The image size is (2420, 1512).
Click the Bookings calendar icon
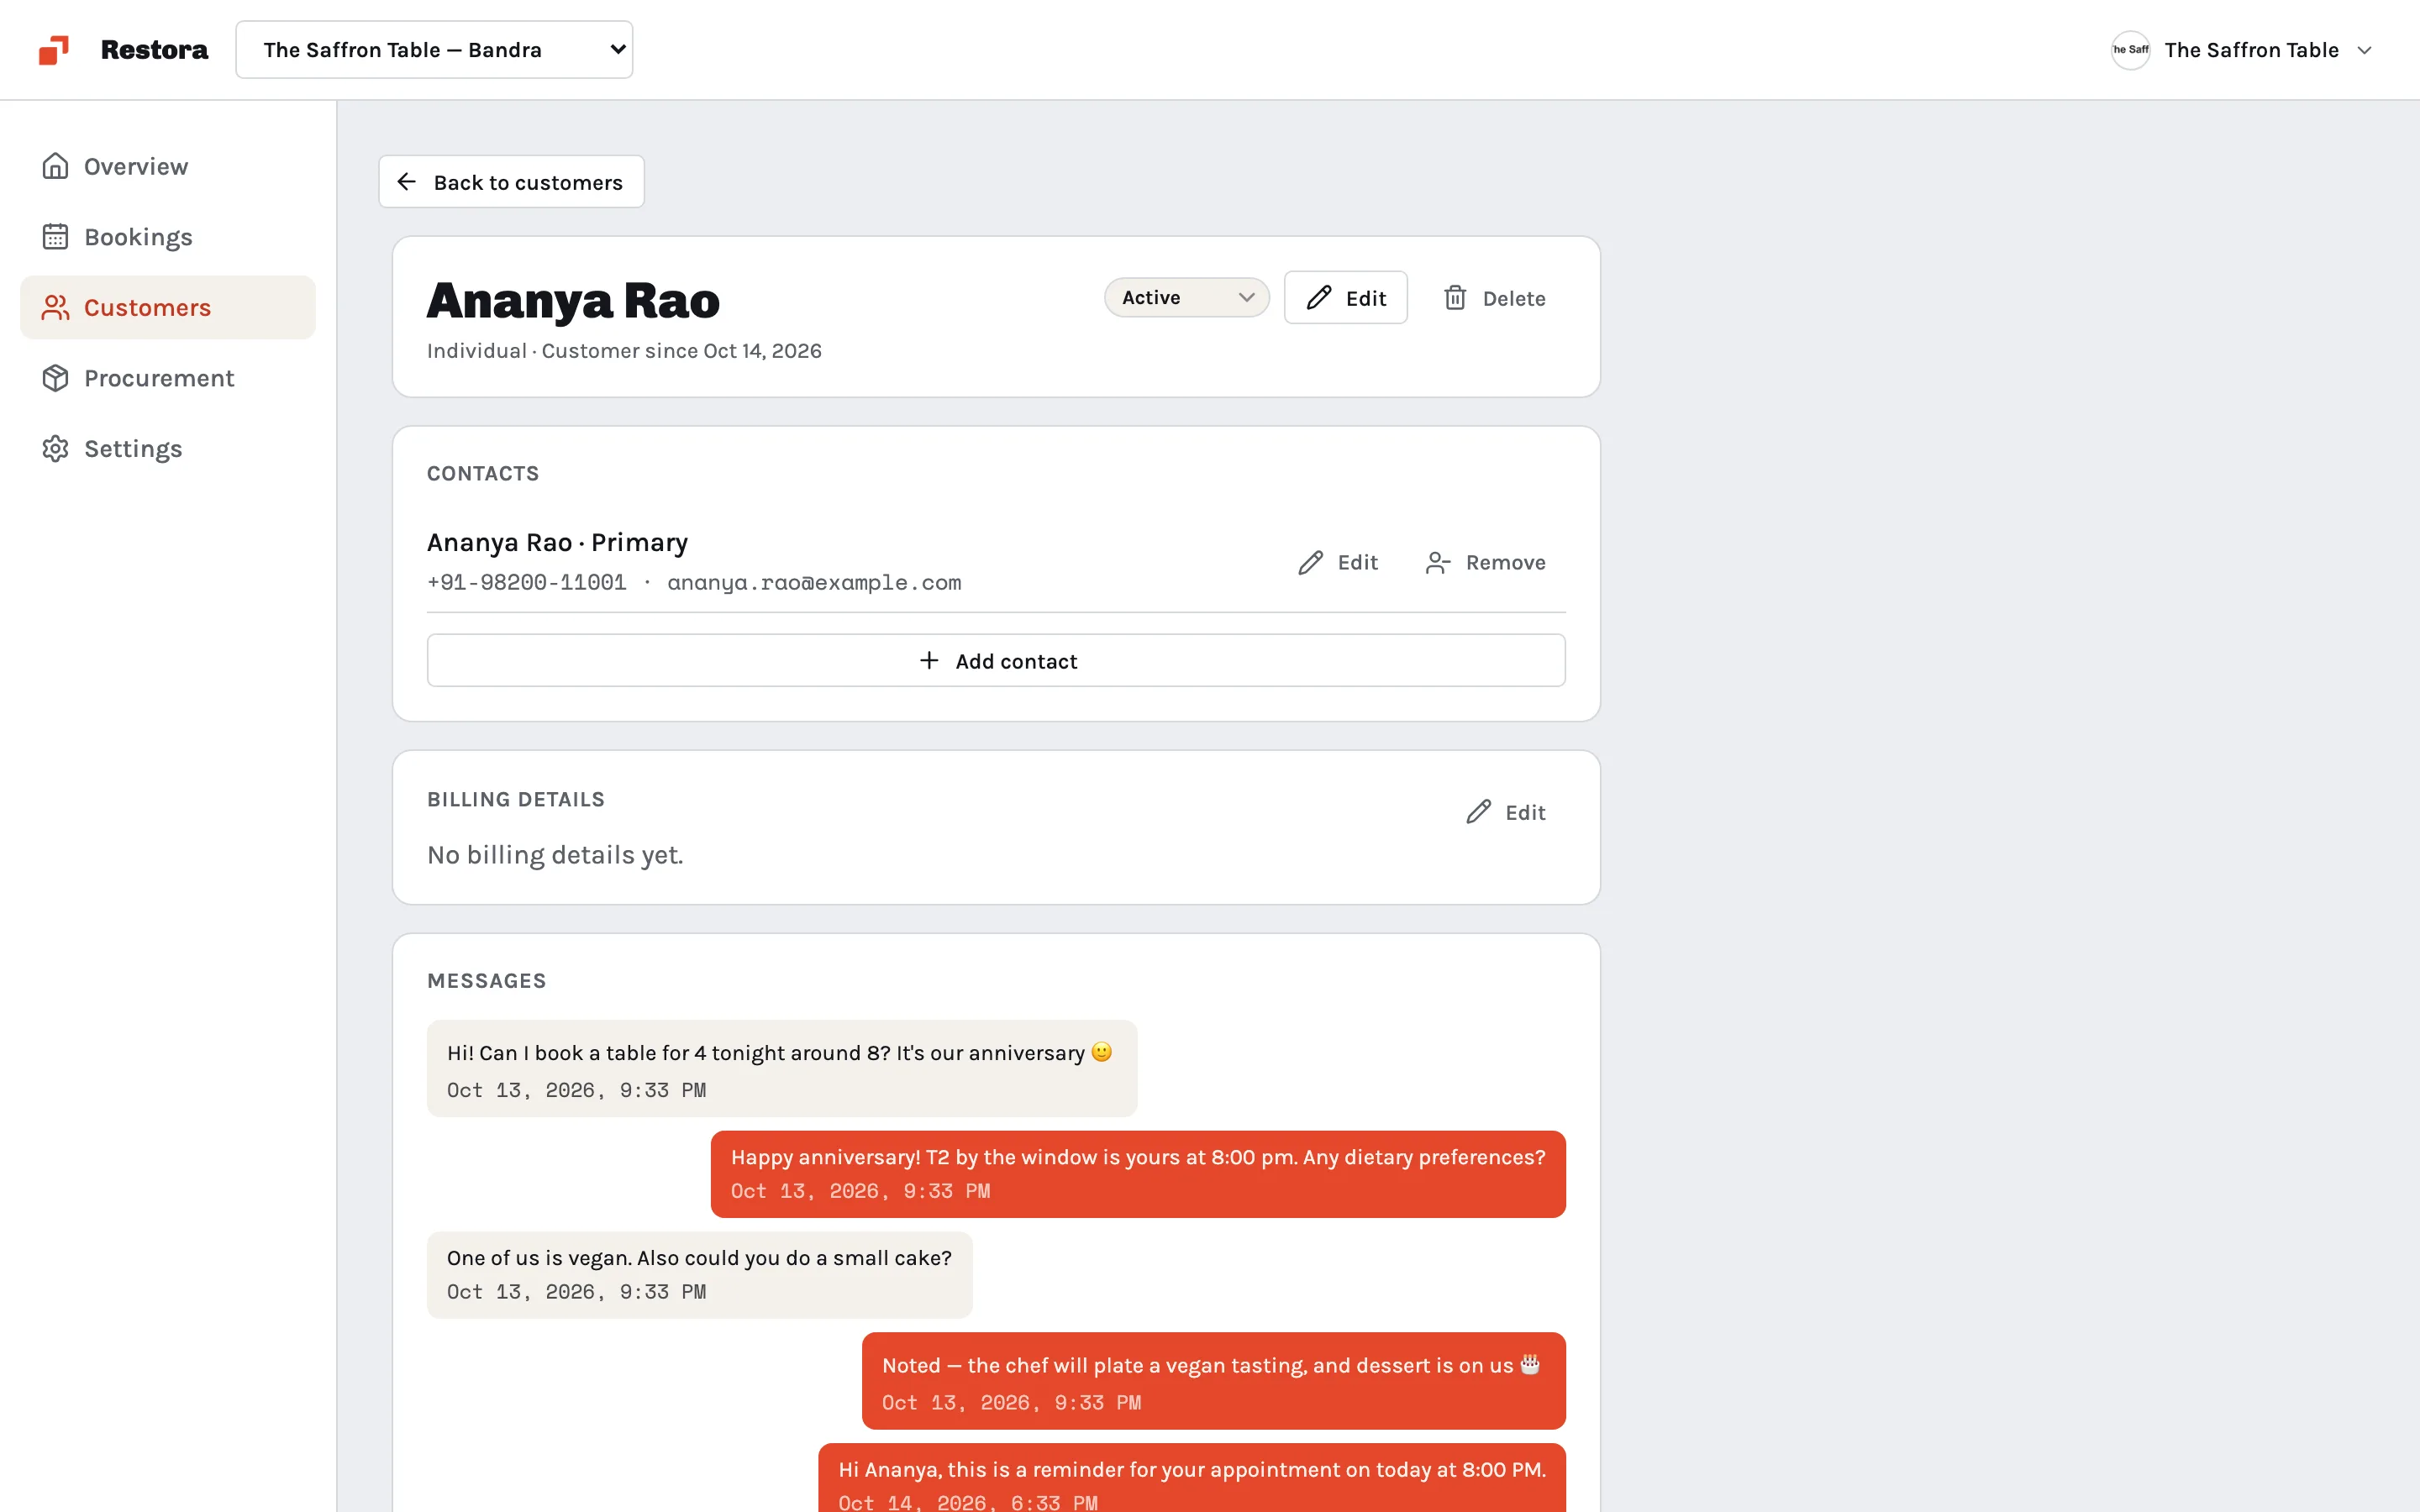(55, 237)
